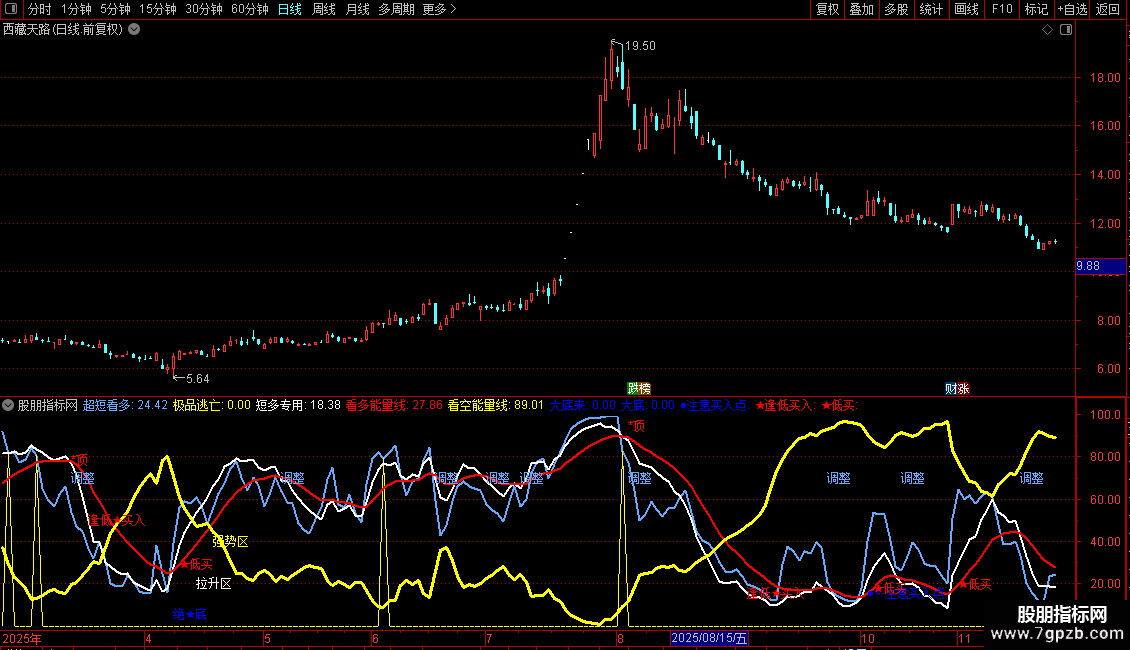Viewport: 1130px width, 650px height.
Task: Open the F10 company info
Action: coord(1002,9)
